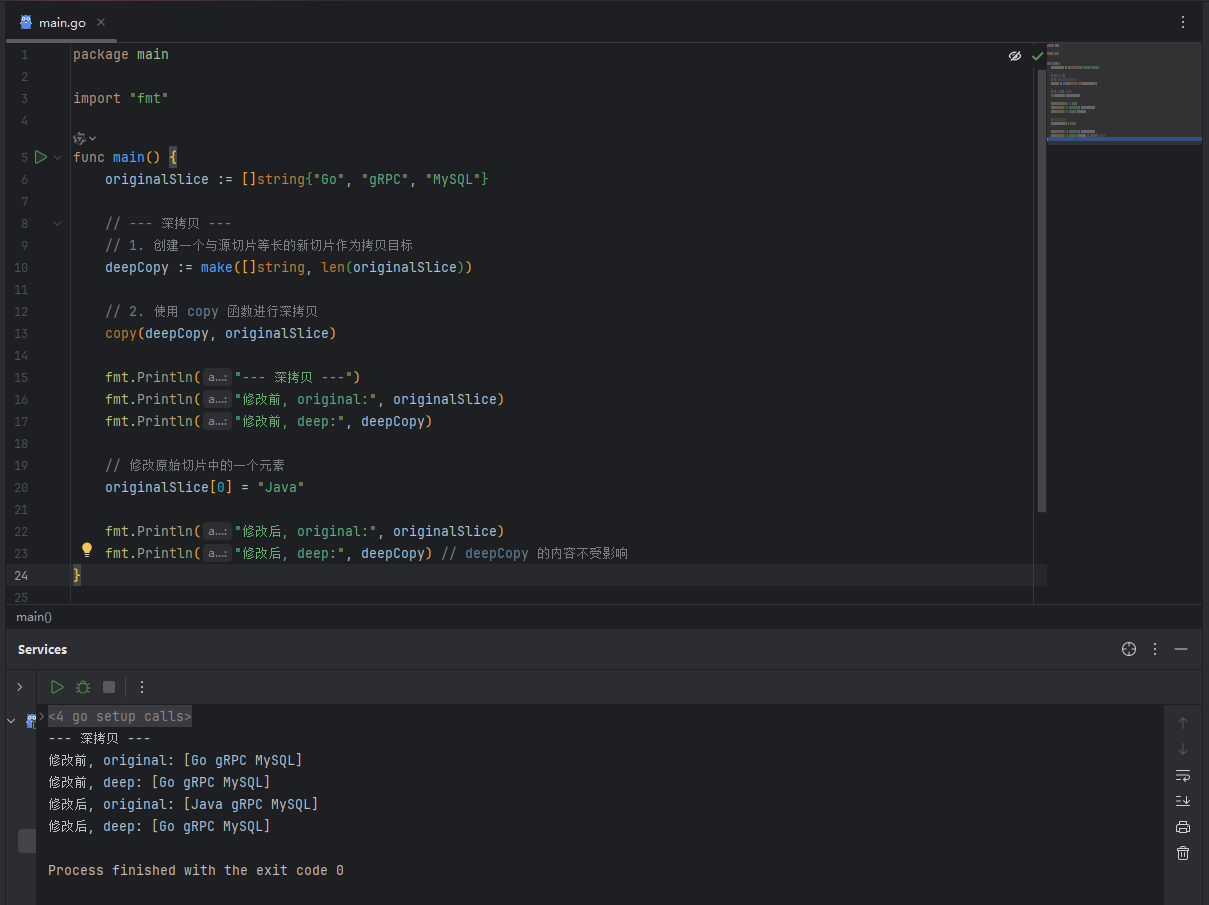Viewport: 1209px width, 905px height.
Task: Click line number 10 in gutter
Action: coord(22,267)
